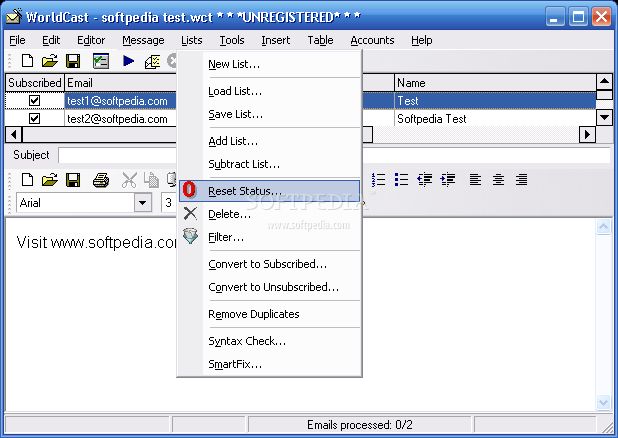This screenshot has width=618, height=438.
Task: Choose Load List... menu entry
Action: (270, 91)
